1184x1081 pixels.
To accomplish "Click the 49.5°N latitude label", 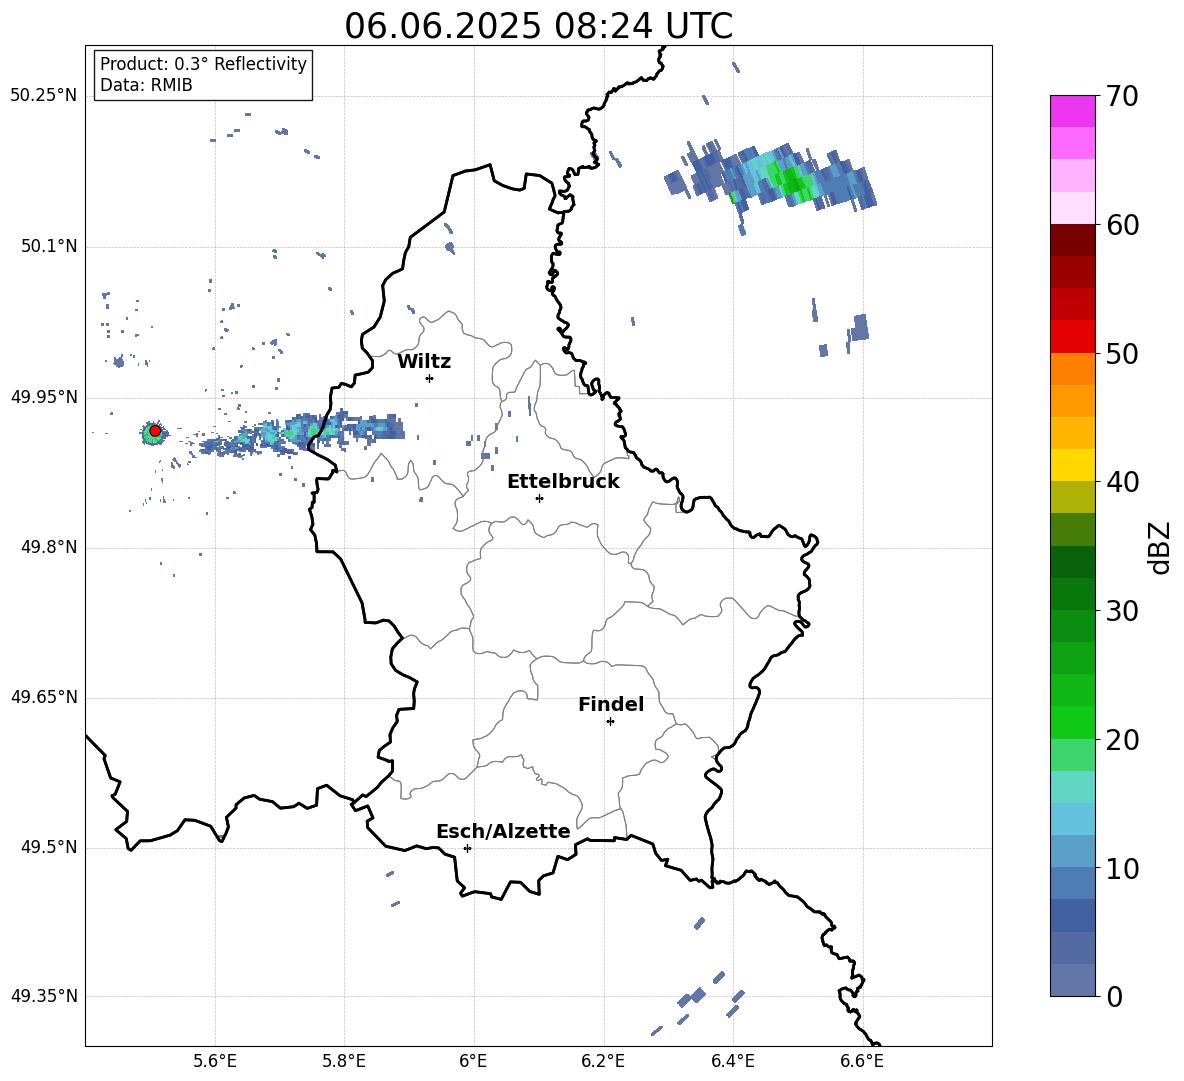I will (49, 847).
